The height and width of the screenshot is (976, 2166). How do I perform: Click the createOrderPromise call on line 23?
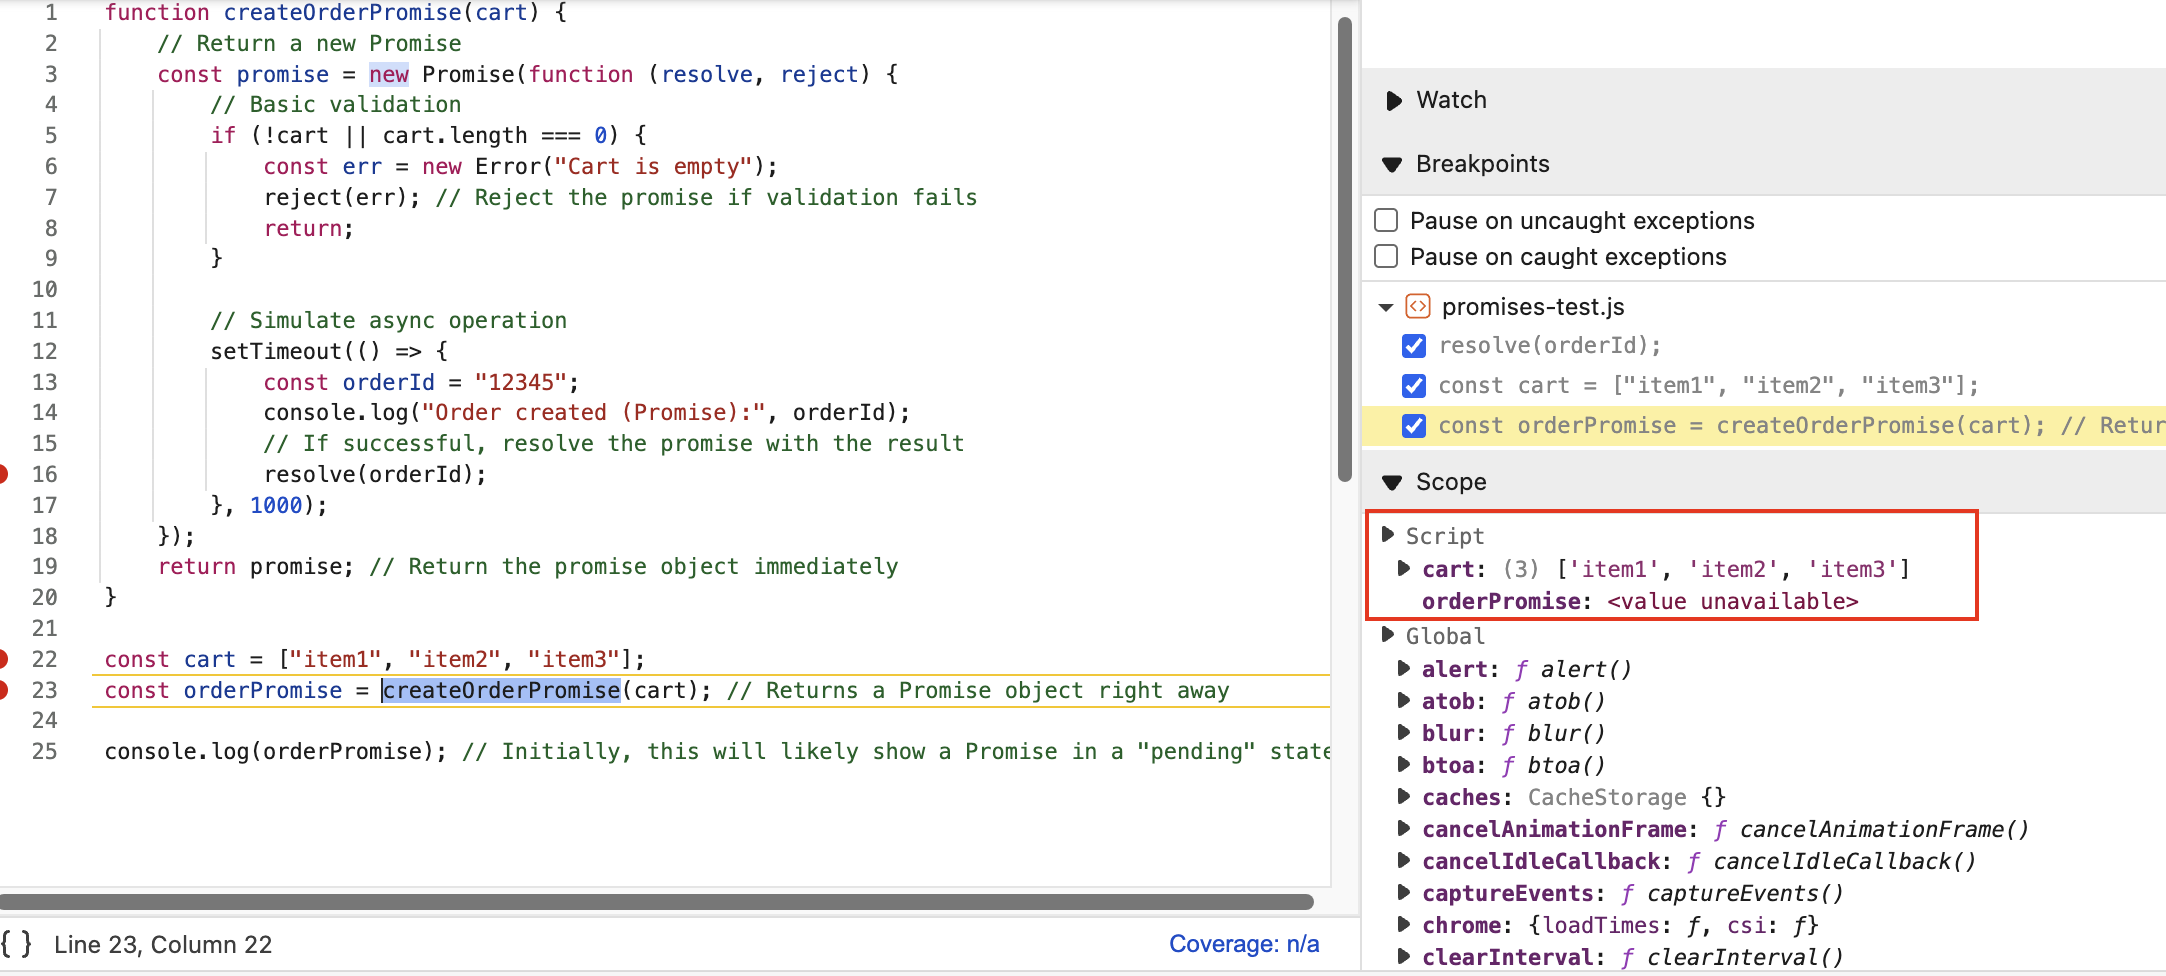(x=501, y=690)
